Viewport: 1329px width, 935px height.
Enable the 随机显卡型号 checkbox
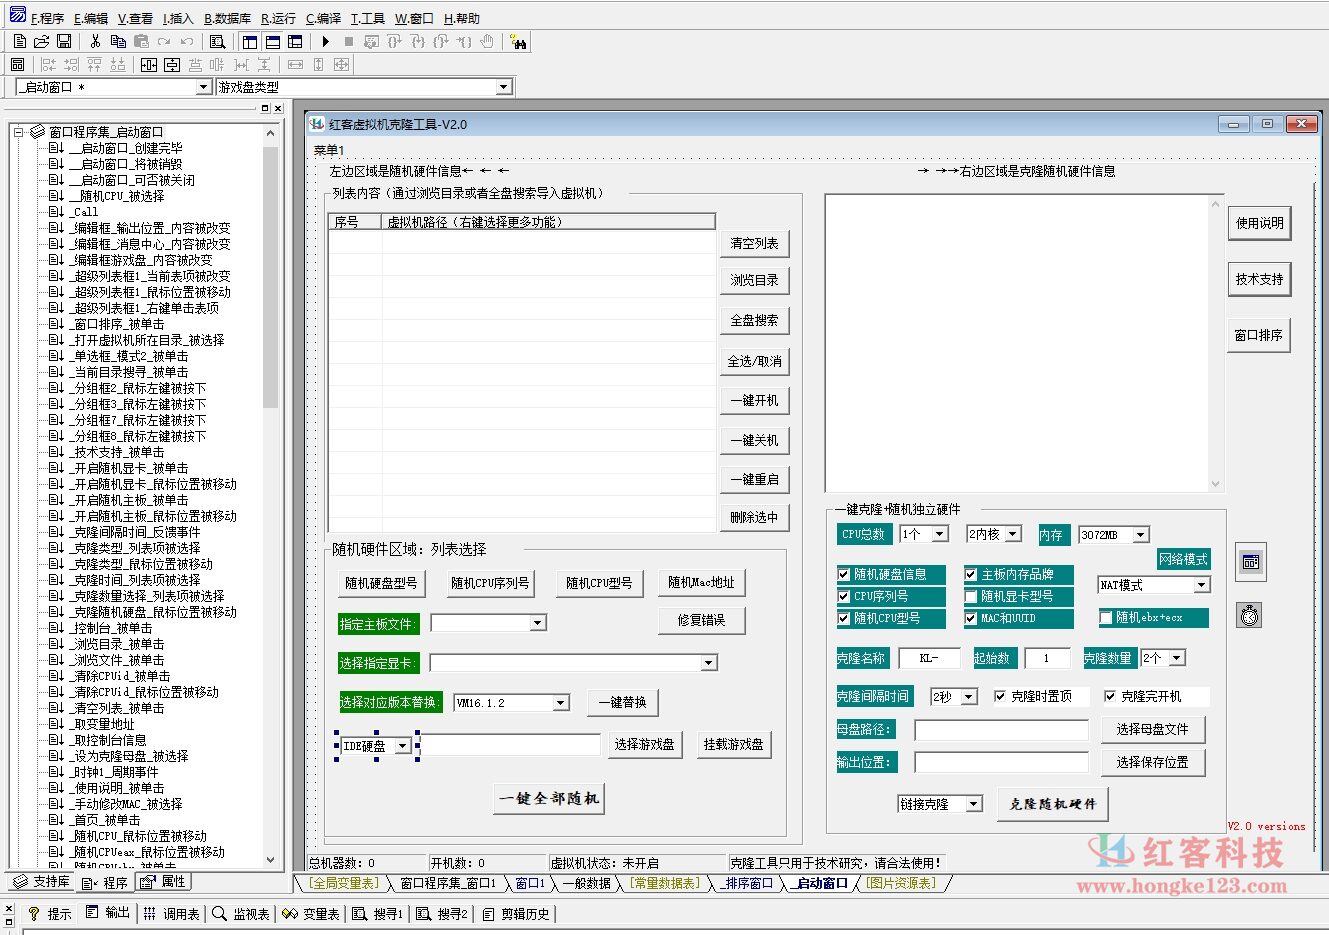[971, 596]
